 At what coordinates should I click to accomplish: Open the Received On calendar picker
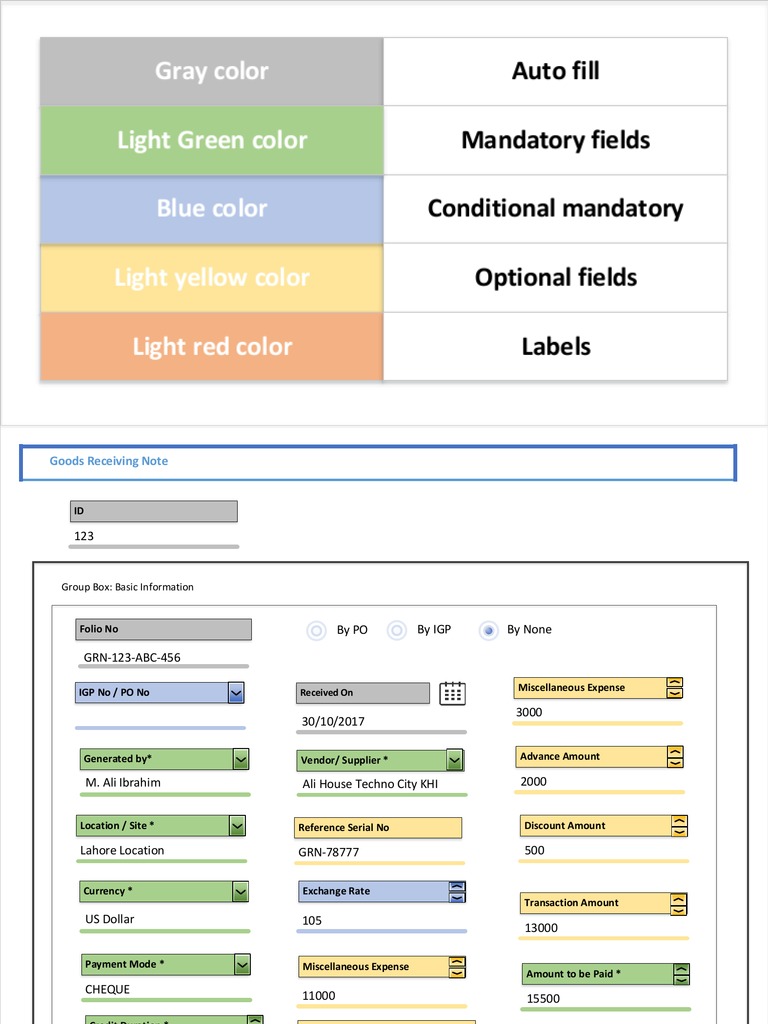452,693
